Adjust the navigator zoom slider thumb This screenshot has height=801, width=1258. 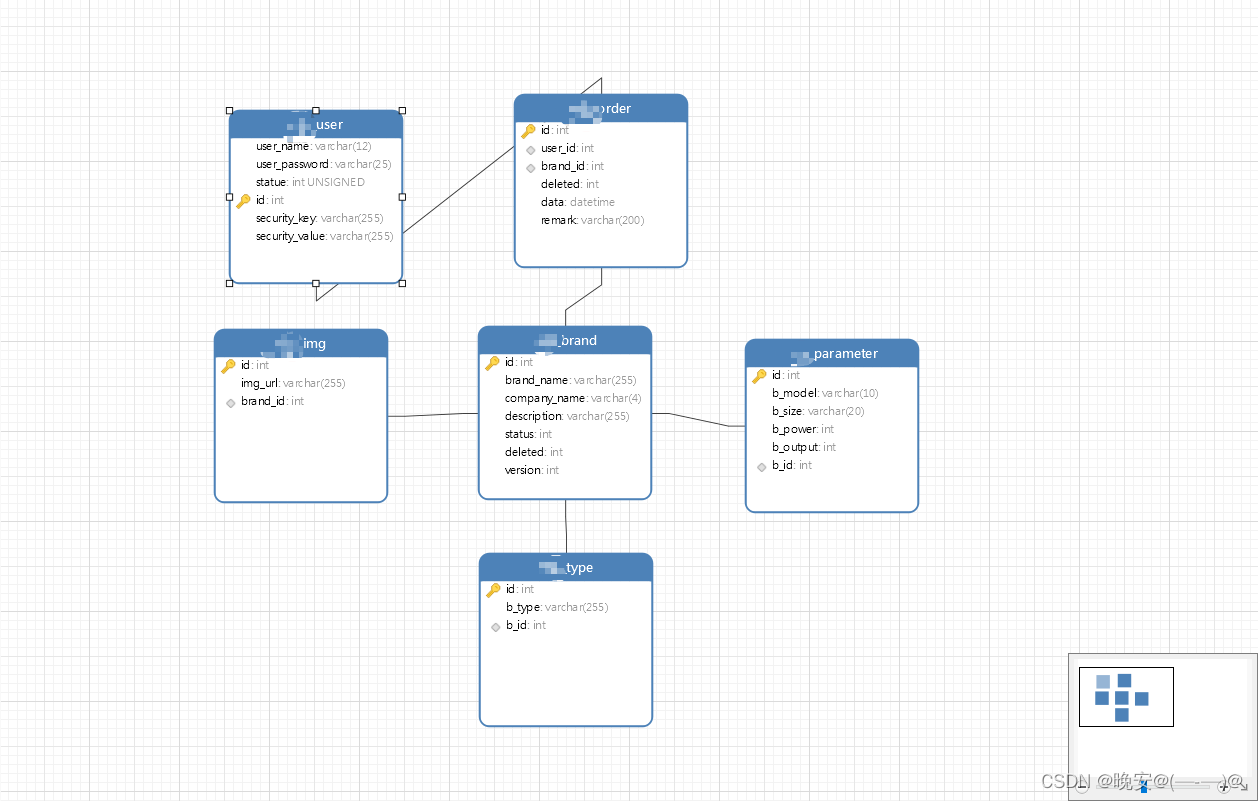coord(1144,788)
